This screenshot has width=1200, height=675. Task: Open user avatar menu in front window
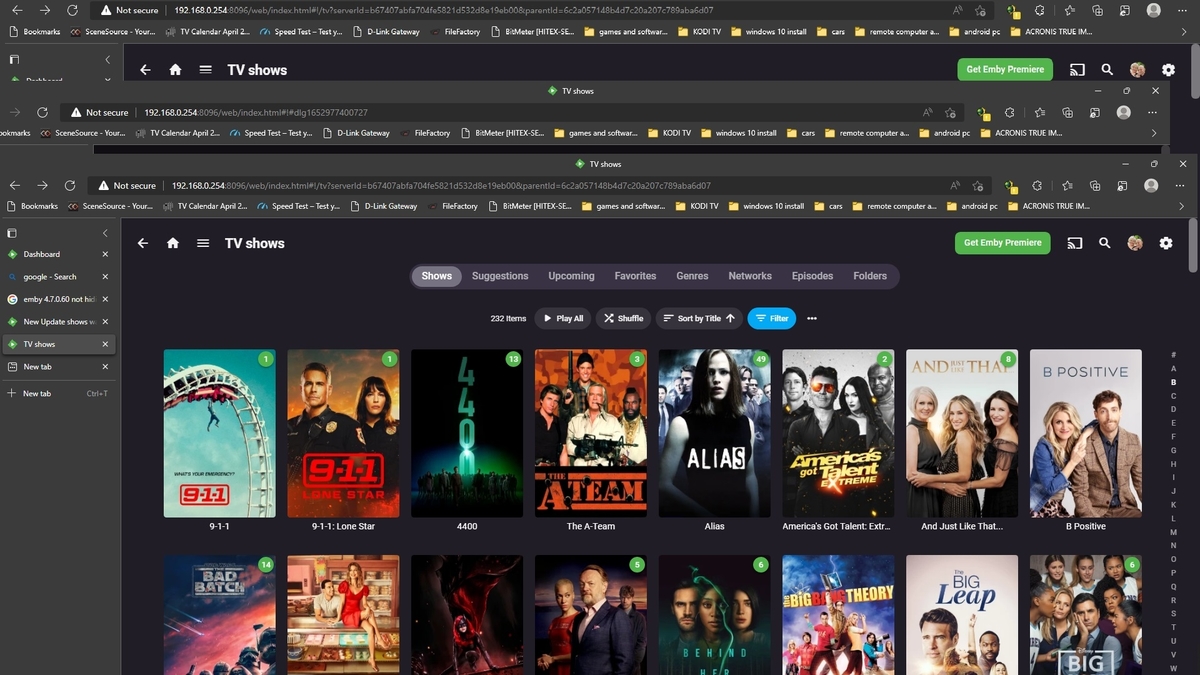click(1135, 243)
